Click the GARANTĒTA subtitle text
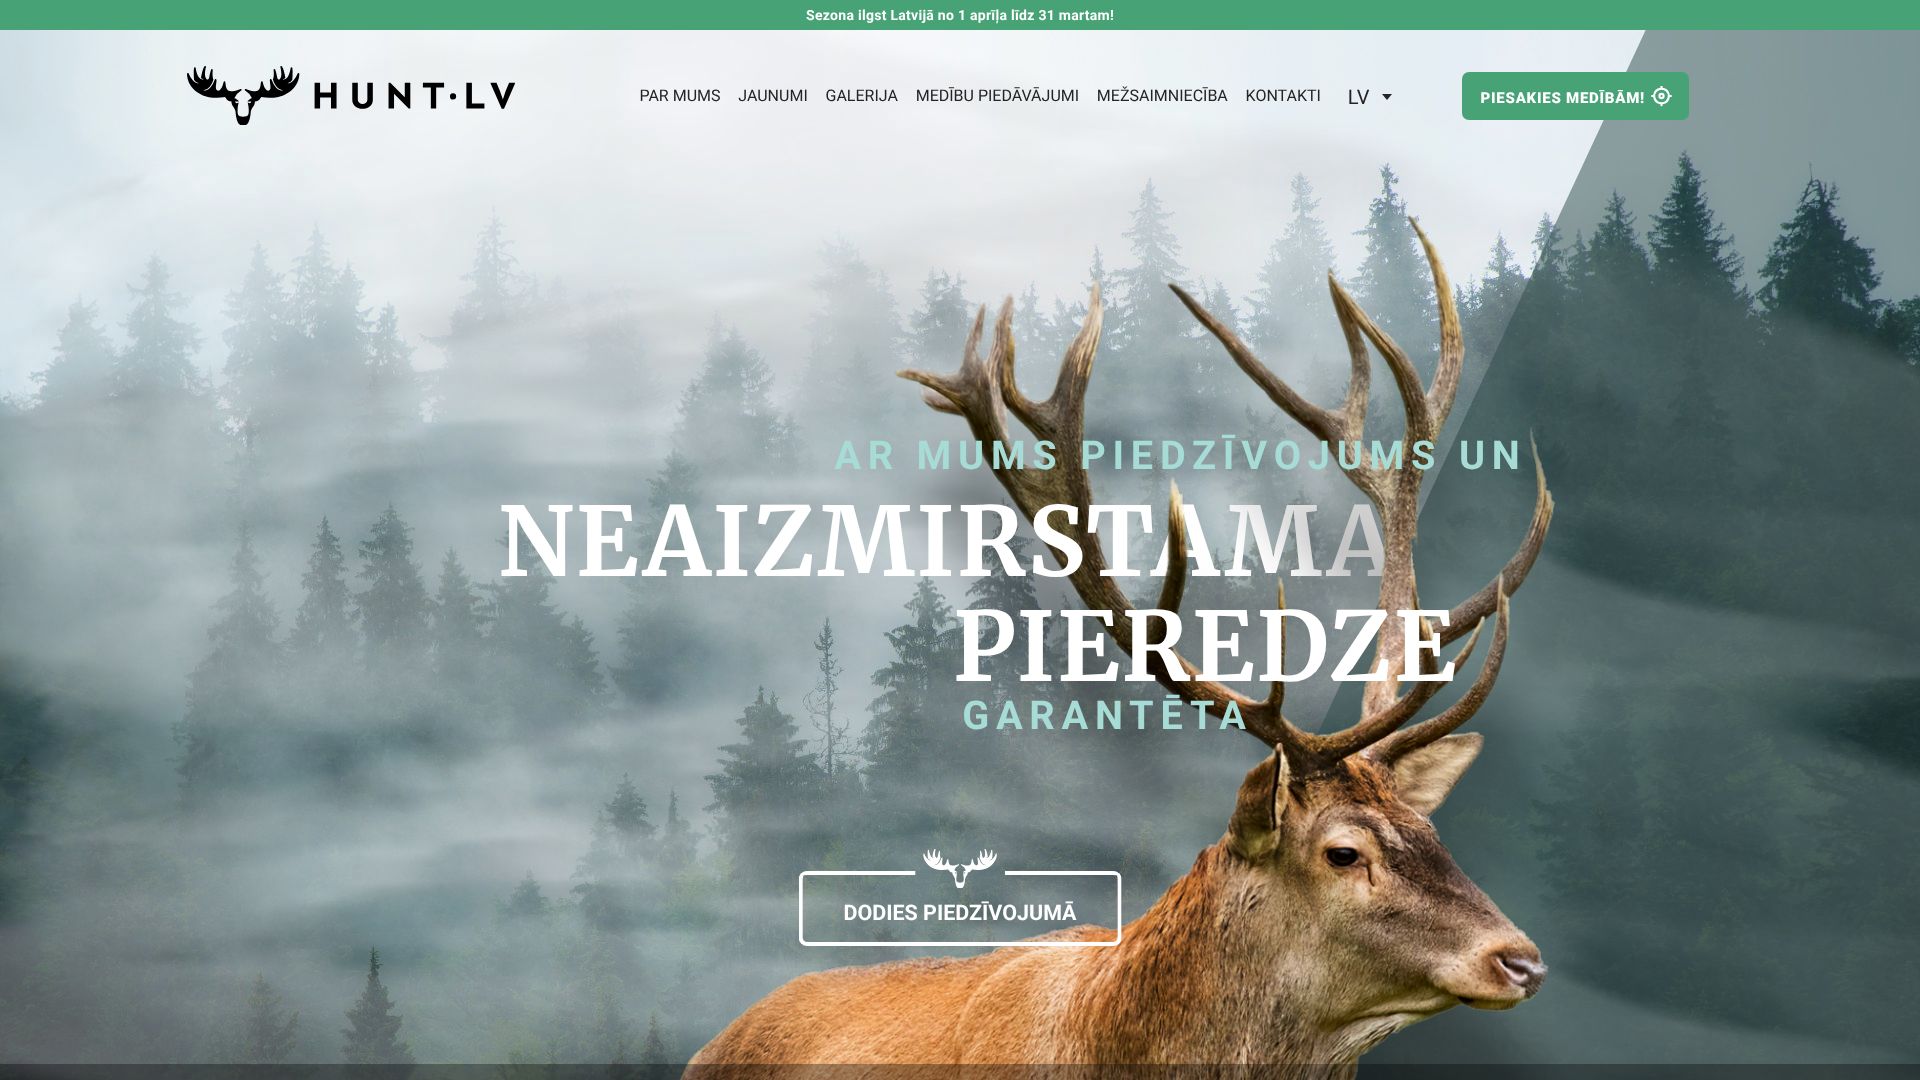The height and width of the screenshot is (1080, 1920). (x=1105, y=715)
